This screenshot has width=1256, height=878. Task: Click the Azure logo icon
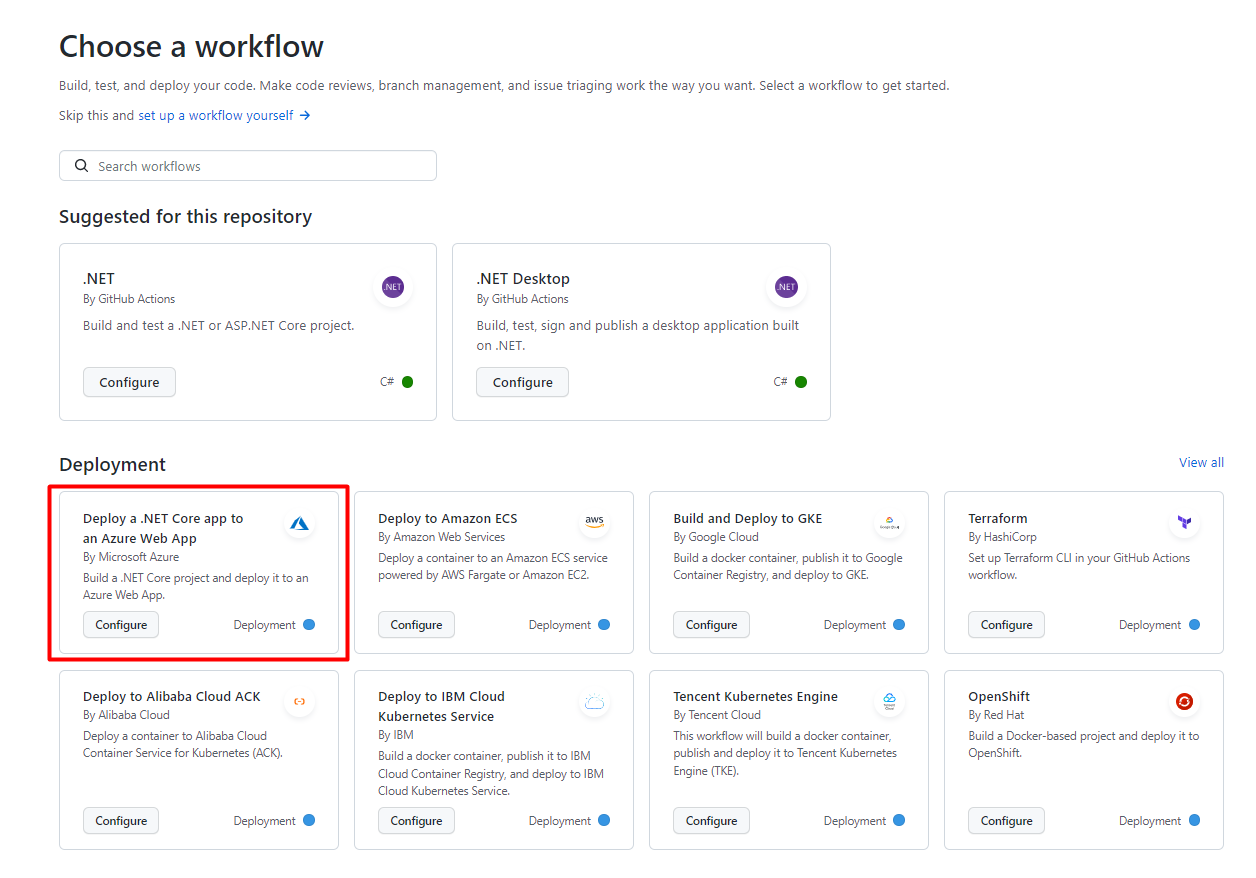[x=300, y=523]
